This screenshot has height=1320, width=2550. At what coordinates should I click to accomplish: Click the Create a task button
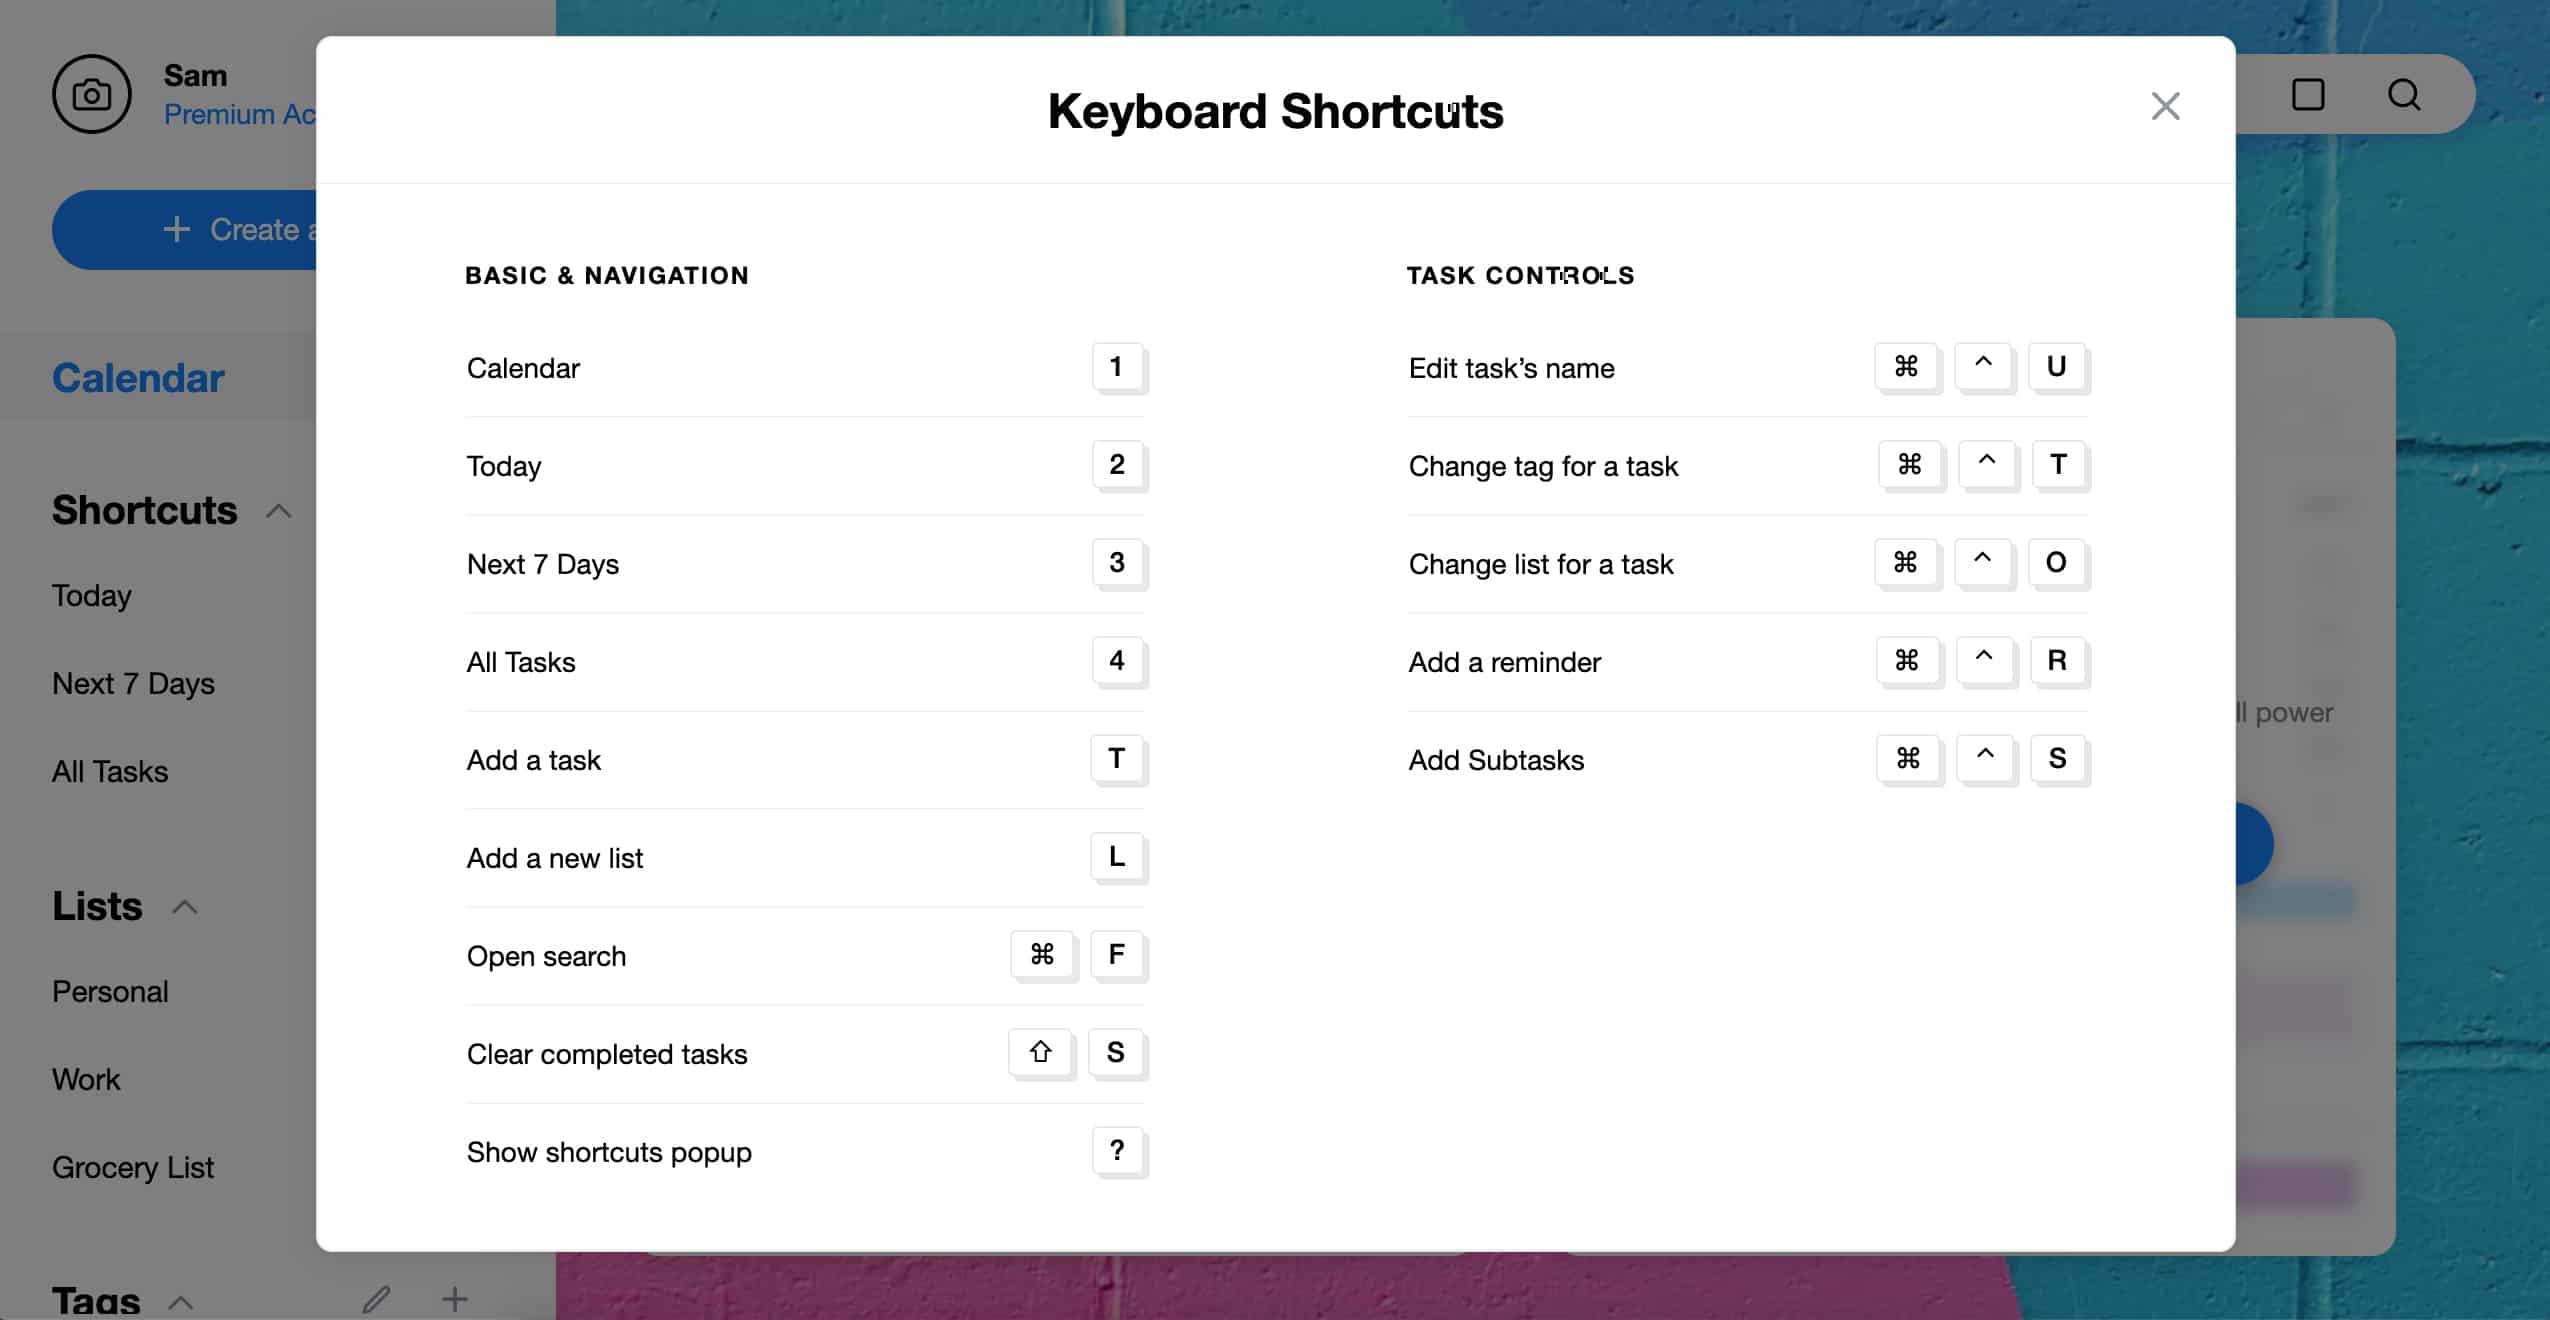pyautogui.click(x=186, y=230)
